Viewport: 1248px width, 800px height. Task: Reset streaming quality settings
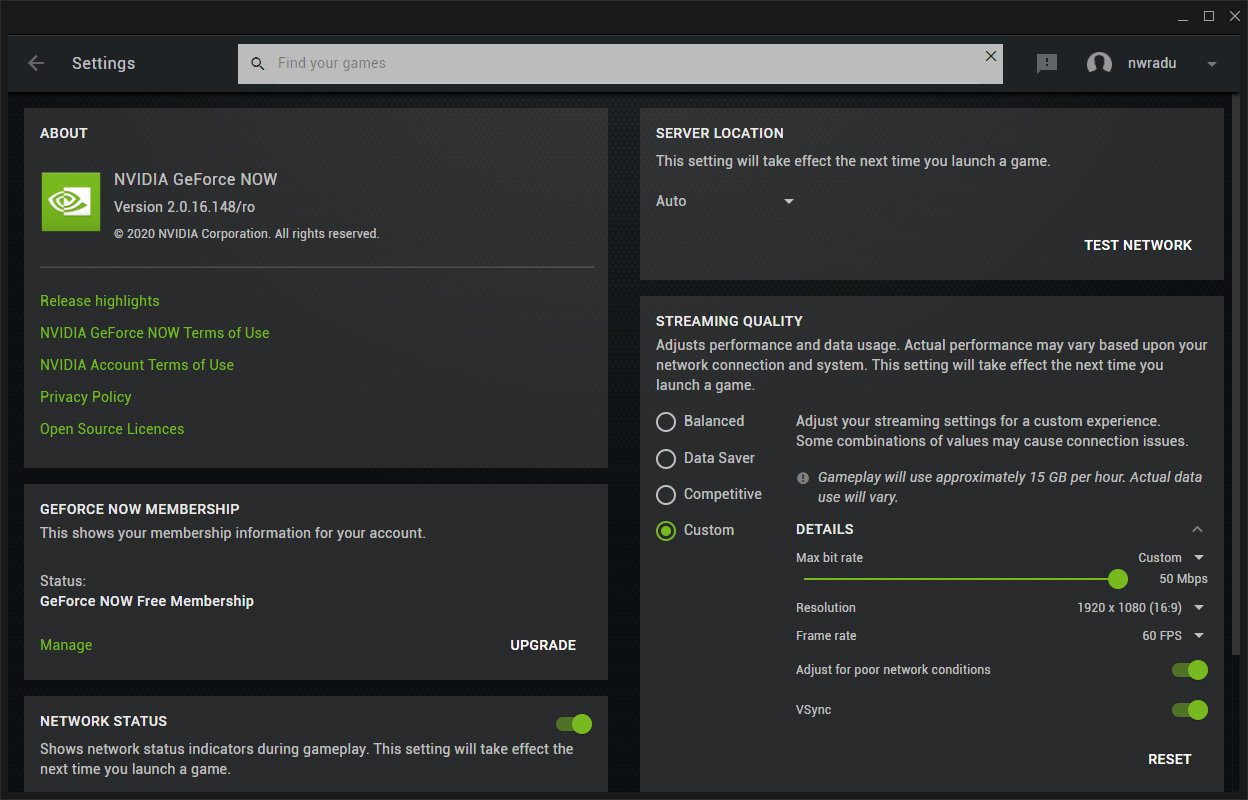[x=1170, y=759]
